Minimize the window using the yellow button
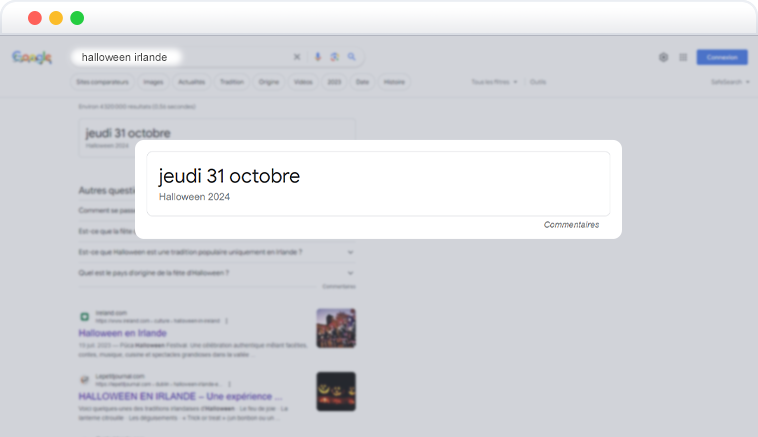This screenshot has width=758, height=437. 56,18
